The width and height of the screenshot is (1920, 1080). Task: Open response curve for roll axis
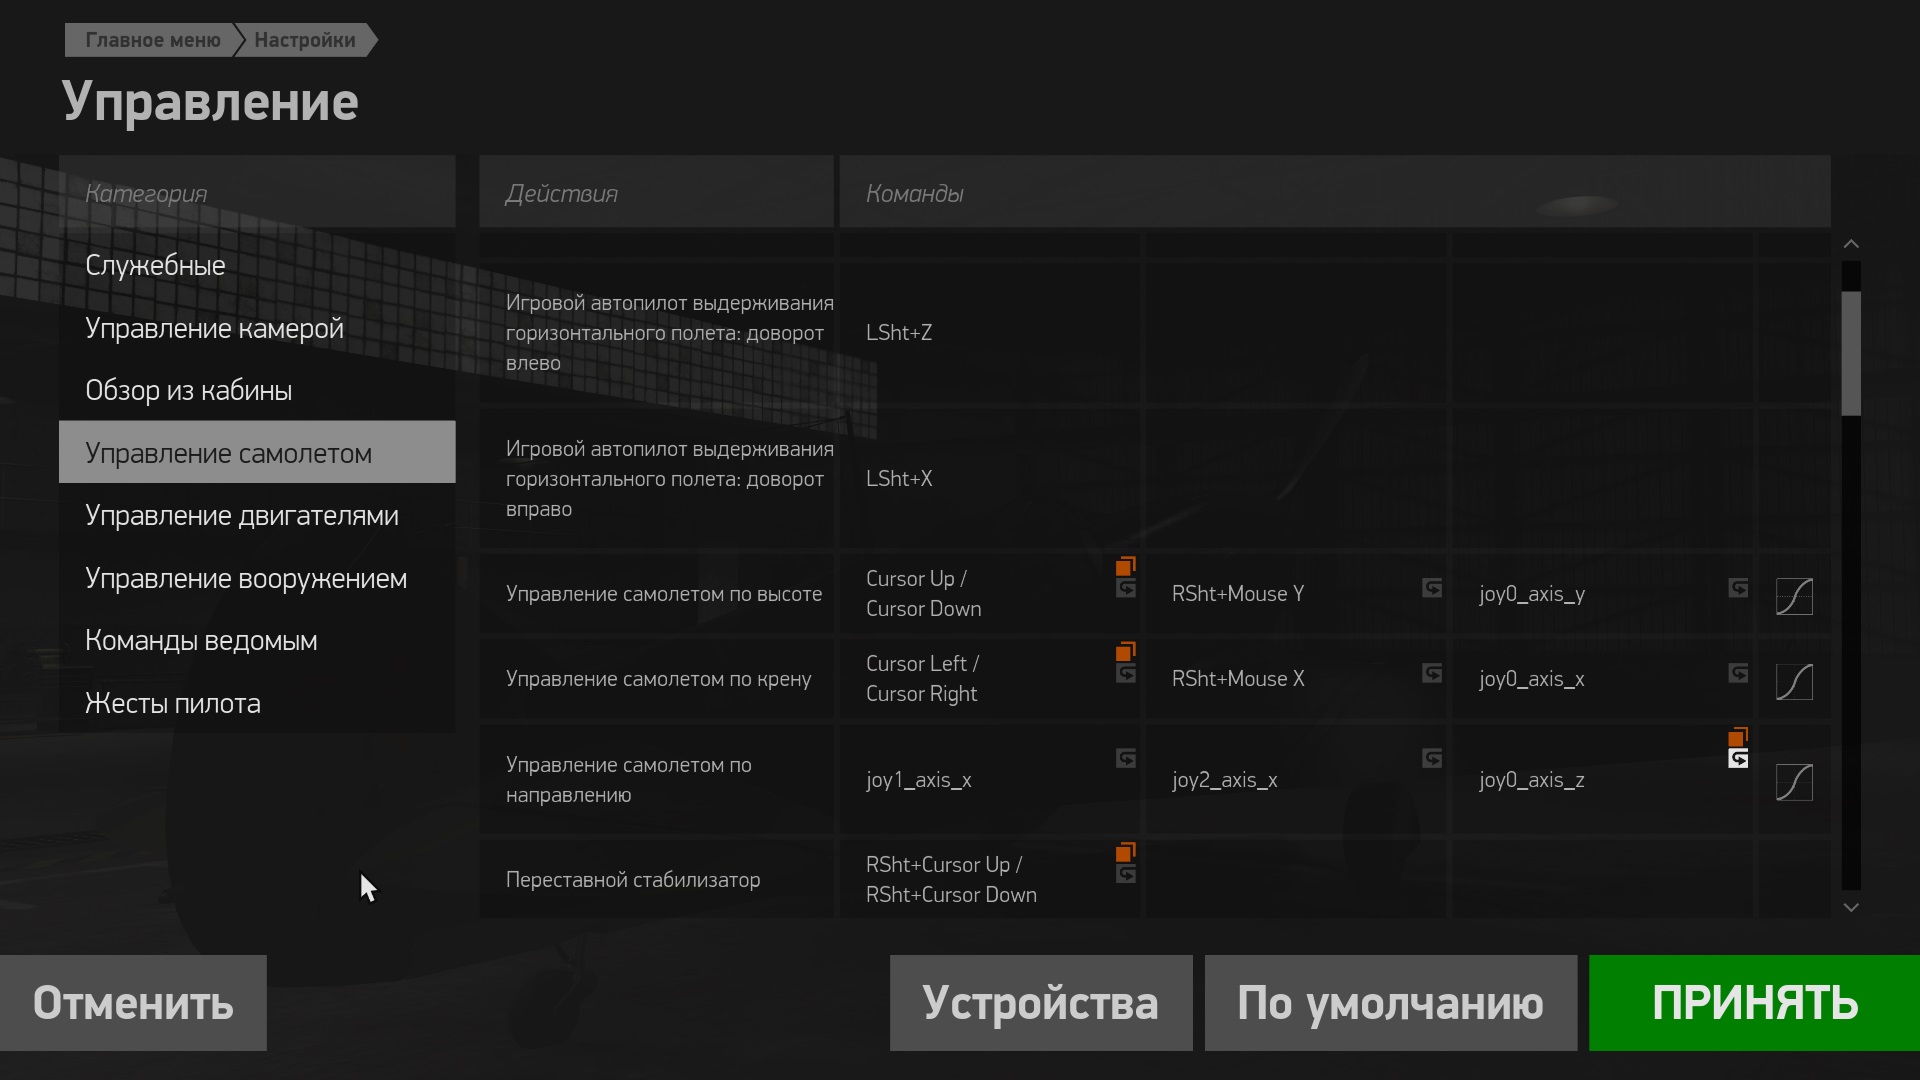[1794, 682]
